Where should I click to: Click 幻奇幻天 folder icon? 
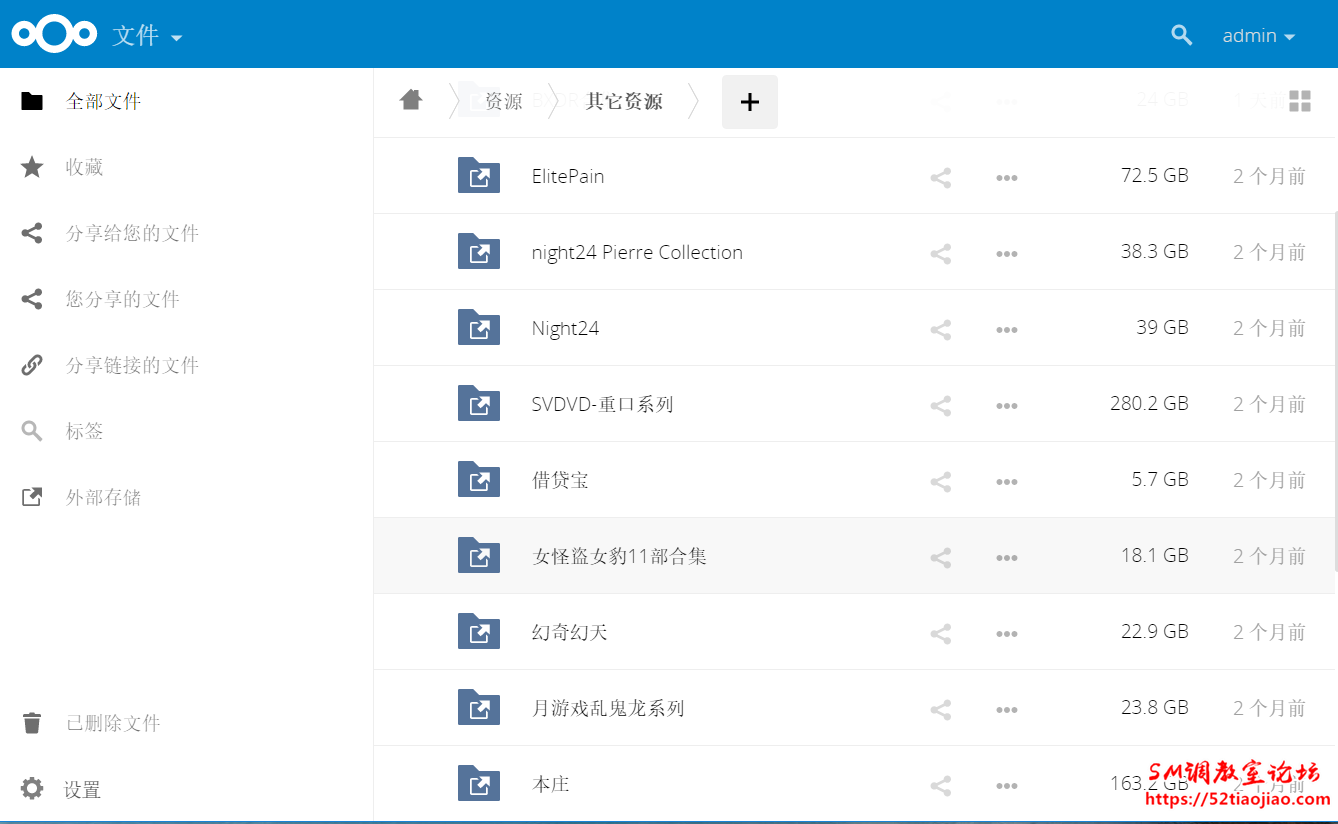pyautogui.click(x=479, y=631)
